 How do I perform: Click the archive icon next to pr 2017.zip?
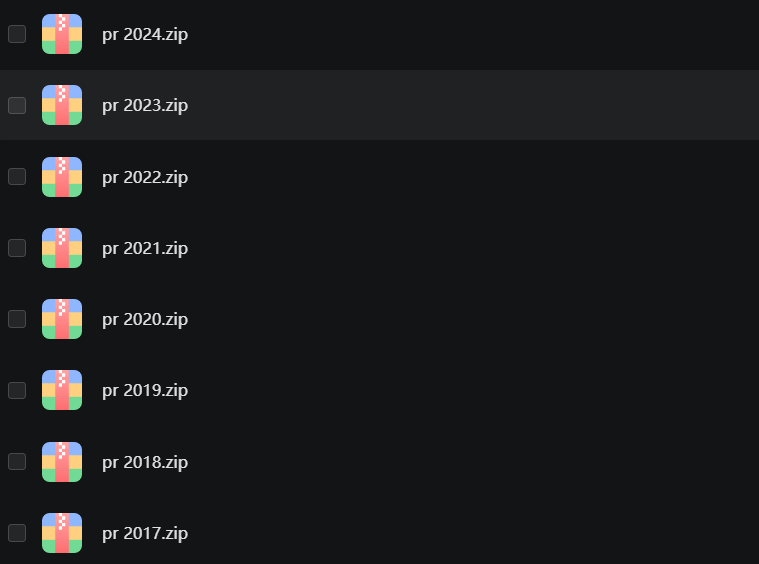(x=62, y=533)
